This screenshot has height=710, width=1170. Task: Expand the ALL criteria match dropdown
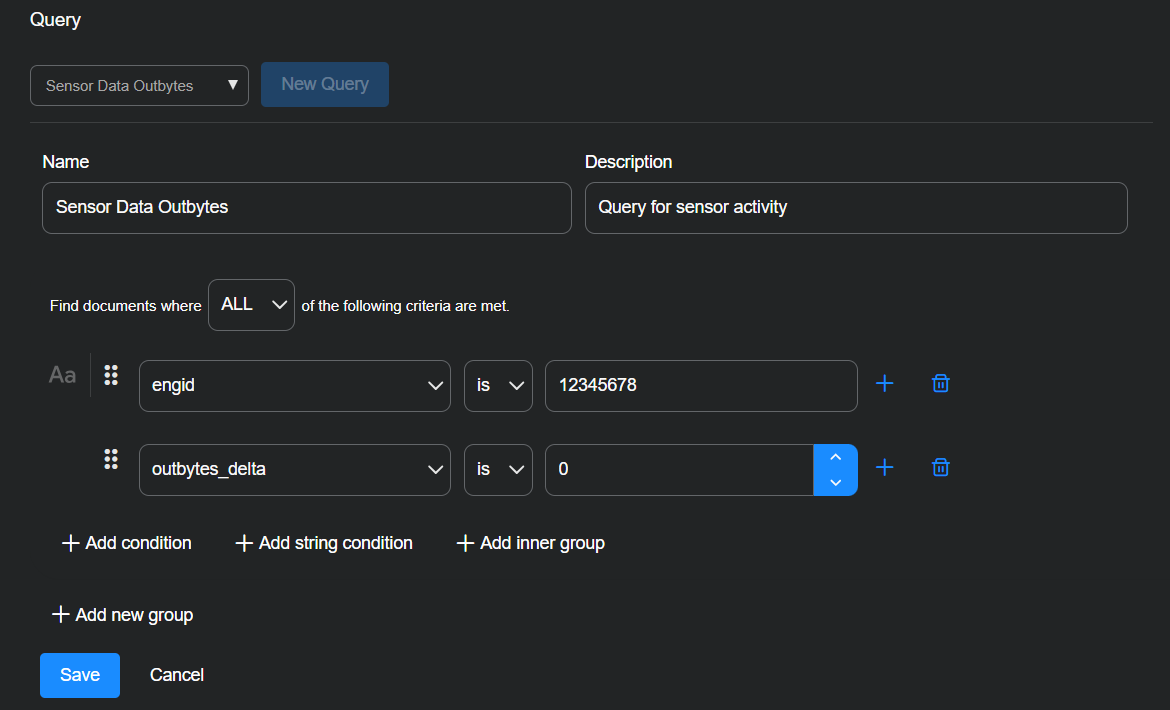(x=251, y=305)
